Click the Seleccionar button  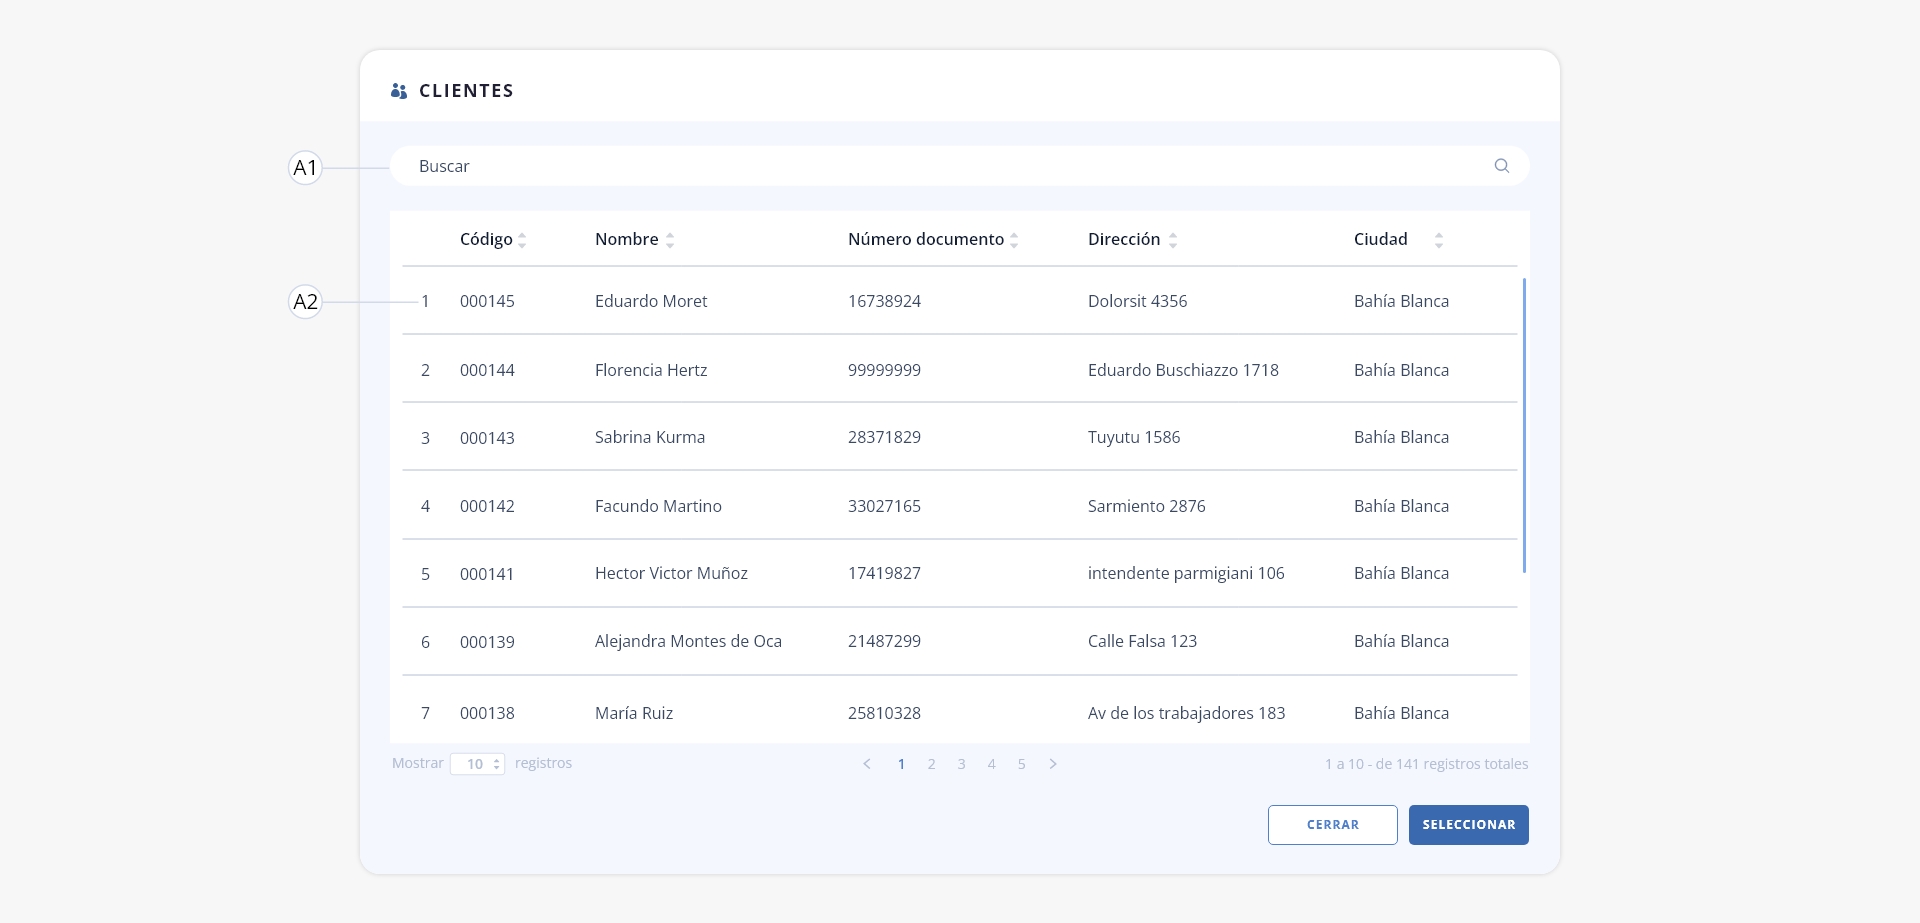pyautogui.click(x=1469, y=825)
